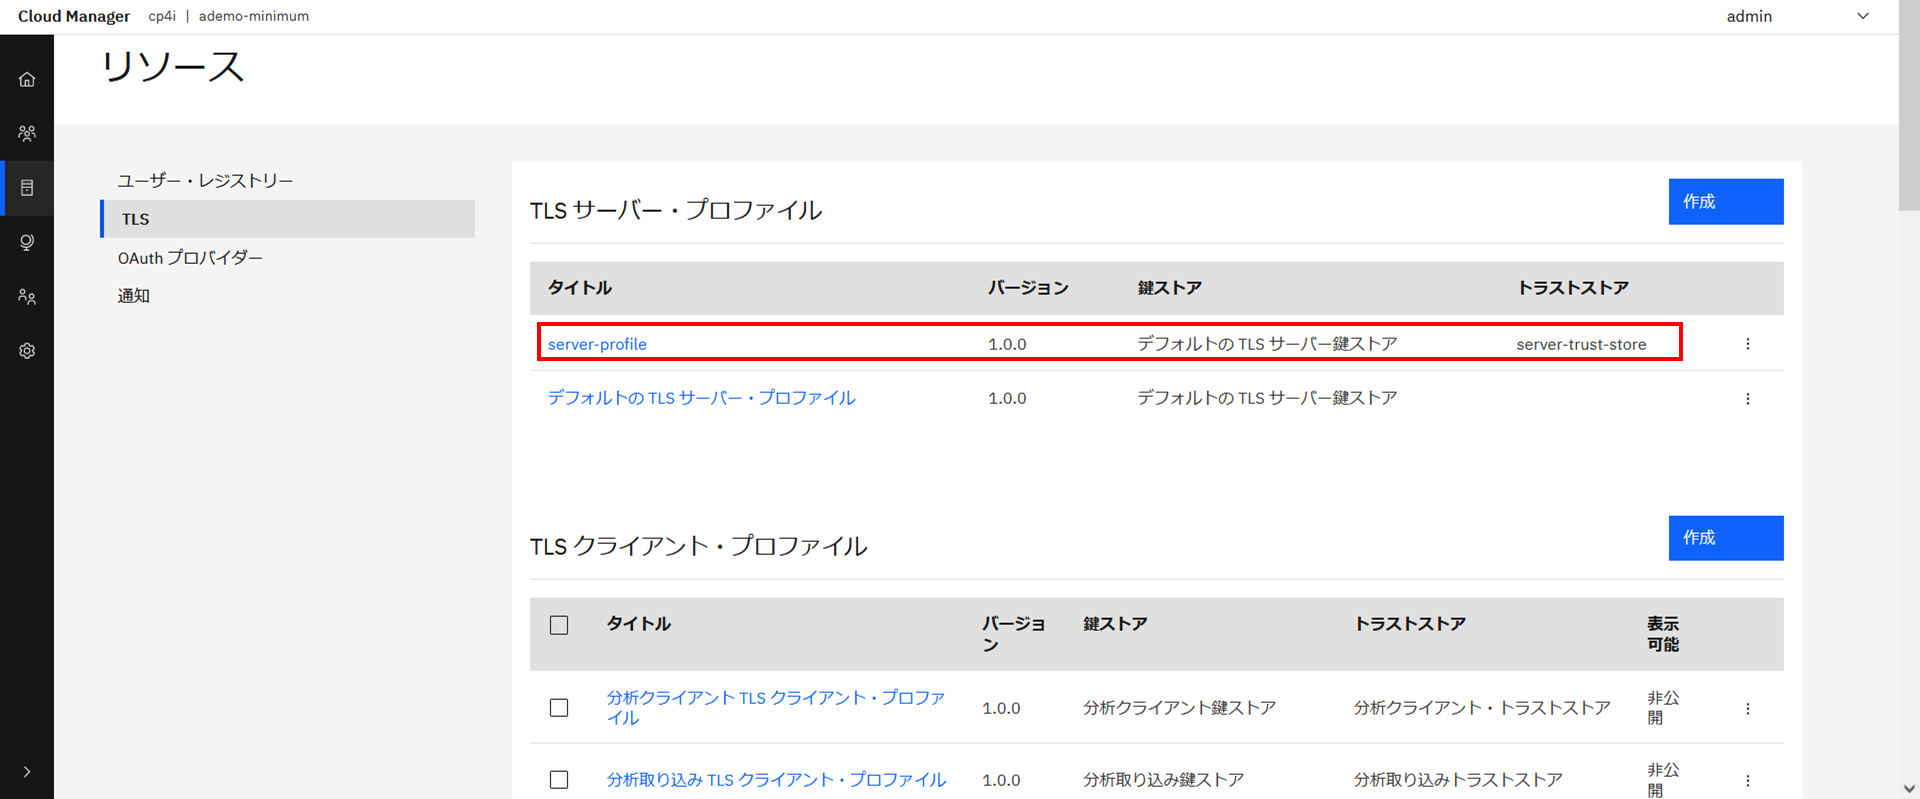Open the デフォルトの TLS サーバー・プロファイル link

pyautogui.click(x=701, y=398)
